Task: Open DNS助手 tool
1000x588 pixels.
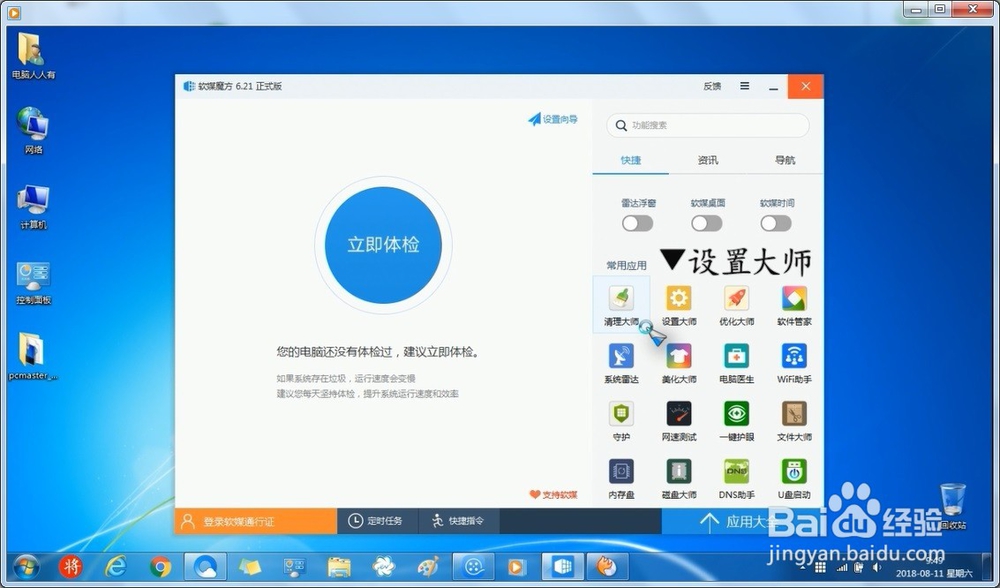Action: pos(737,479)
